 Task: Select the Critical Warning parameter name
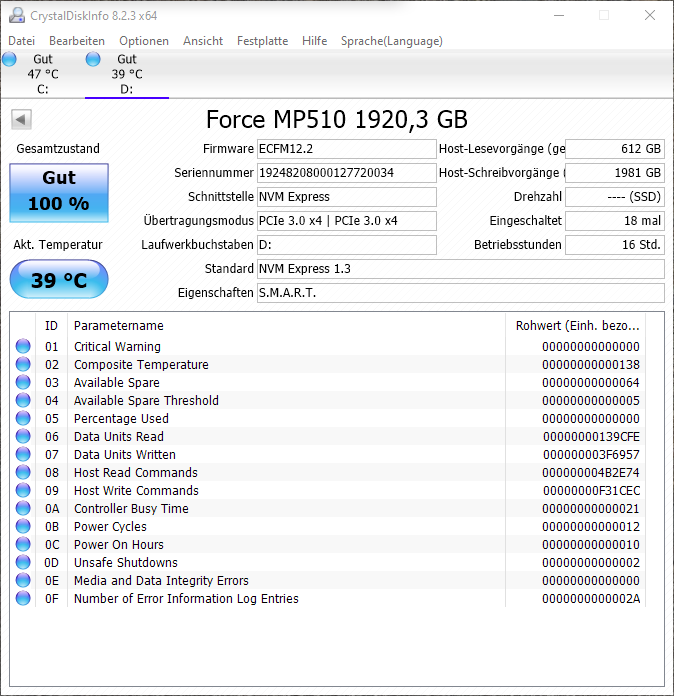pyautogui.click(x=117, y=346)
